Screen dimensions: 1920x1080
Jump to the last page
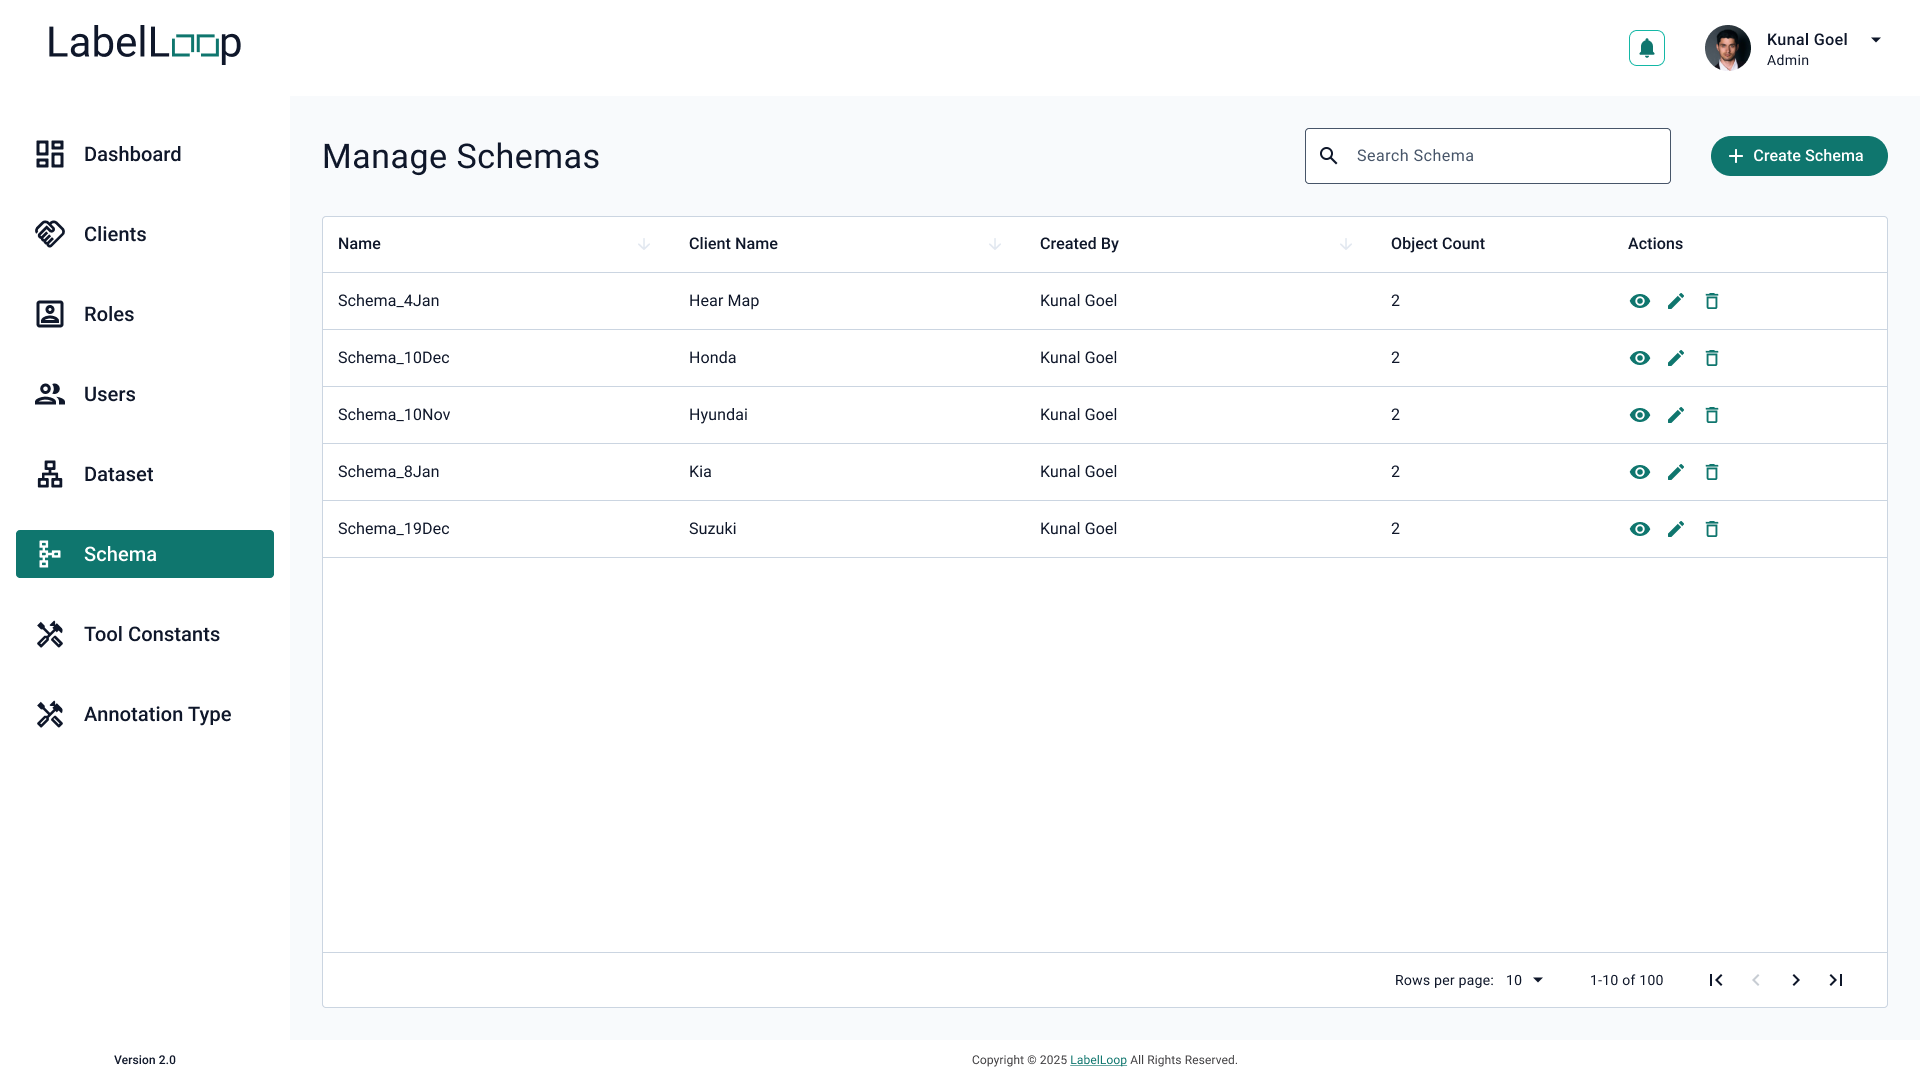[1835, 980]
